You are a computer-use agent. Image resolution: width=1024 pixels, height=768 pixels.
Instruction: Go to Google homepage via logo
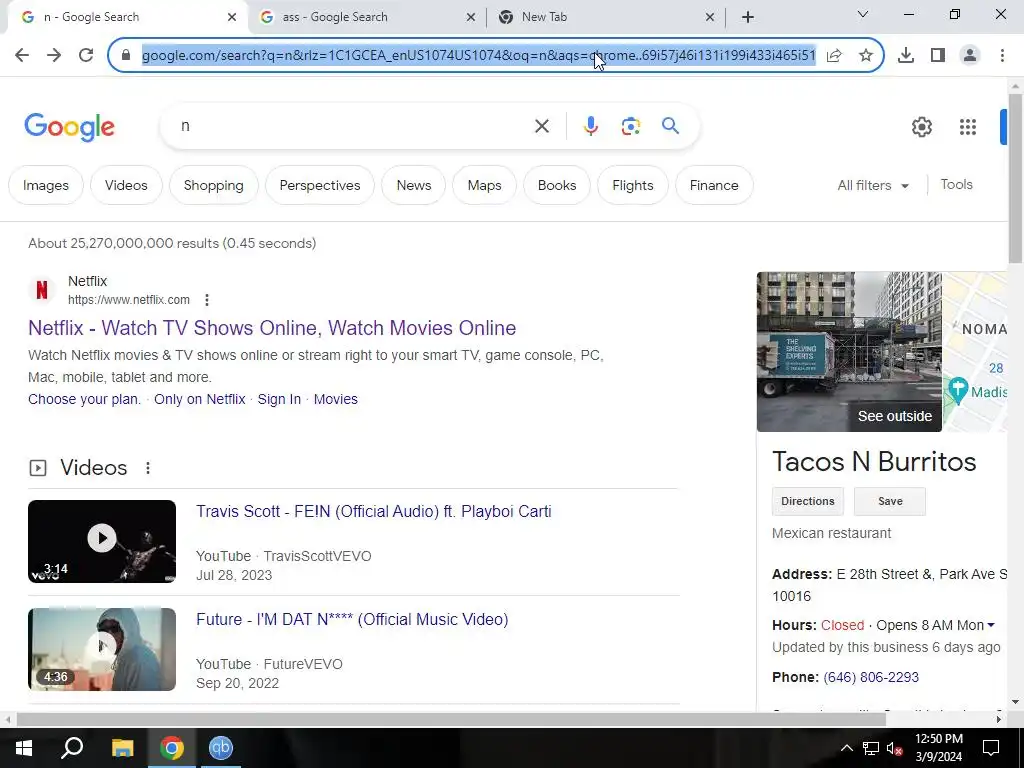(x=69, y=127)
